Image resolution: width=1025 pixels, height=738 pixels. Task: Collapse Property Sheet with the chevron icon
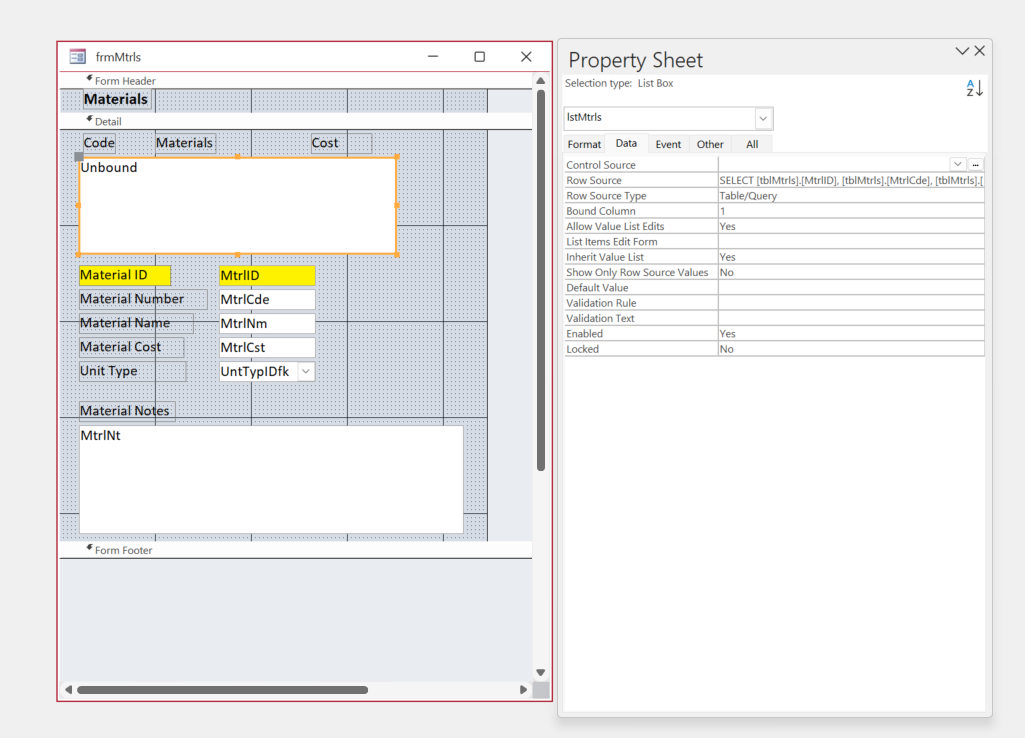962,51
